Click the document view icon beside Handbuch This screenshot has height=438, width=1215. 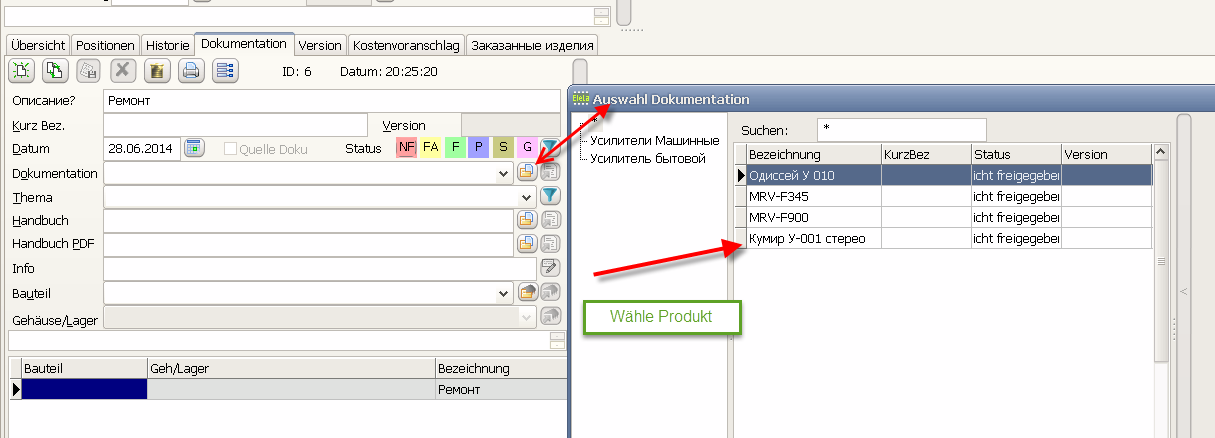[550, 219]
